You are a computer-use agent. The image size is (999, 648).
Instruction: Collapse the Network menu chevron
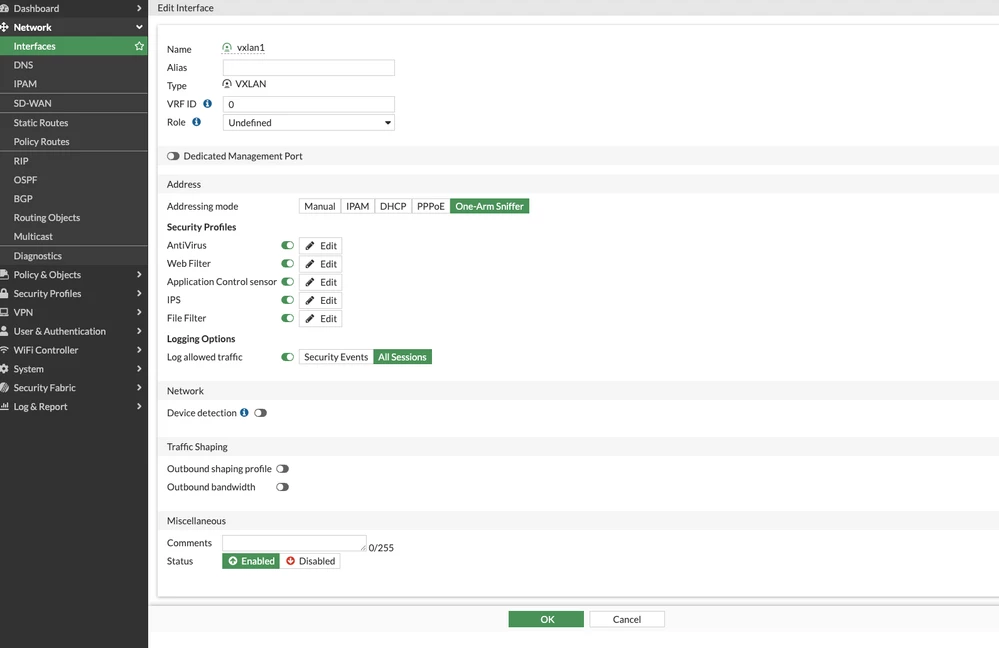(x=139, y=27)
